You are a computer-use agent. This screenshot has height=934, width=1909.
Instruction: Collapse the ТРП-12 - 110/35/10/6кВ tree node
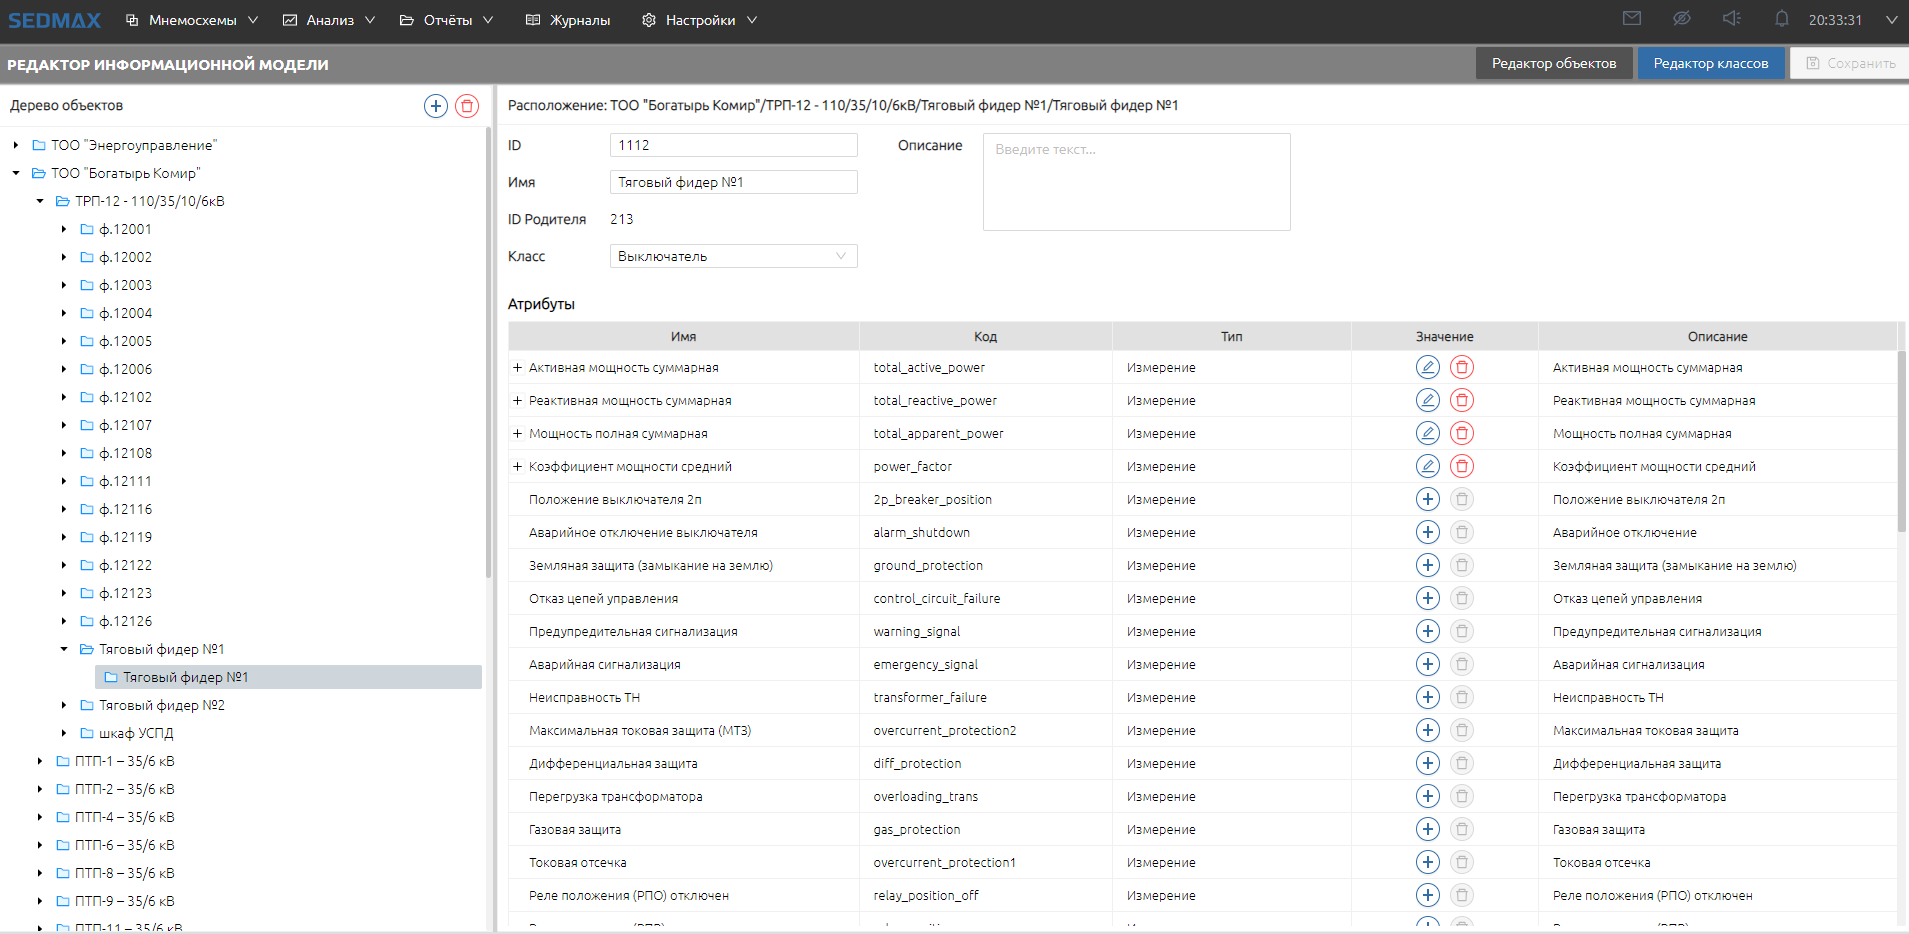(40, 201)
